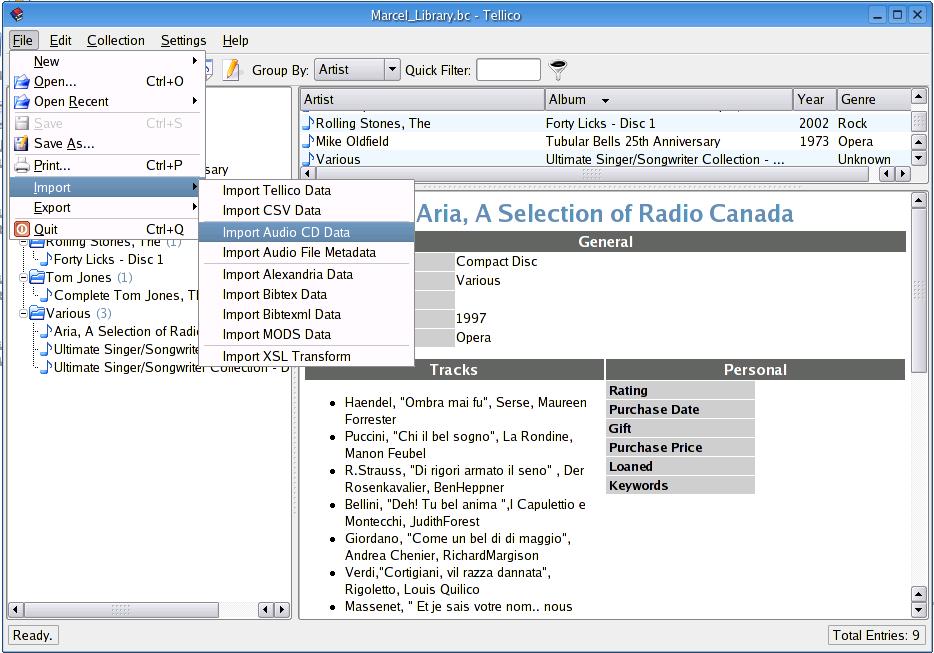Collapse the Various group in tree
934x653 pixels.
click(x=24, y=313)
